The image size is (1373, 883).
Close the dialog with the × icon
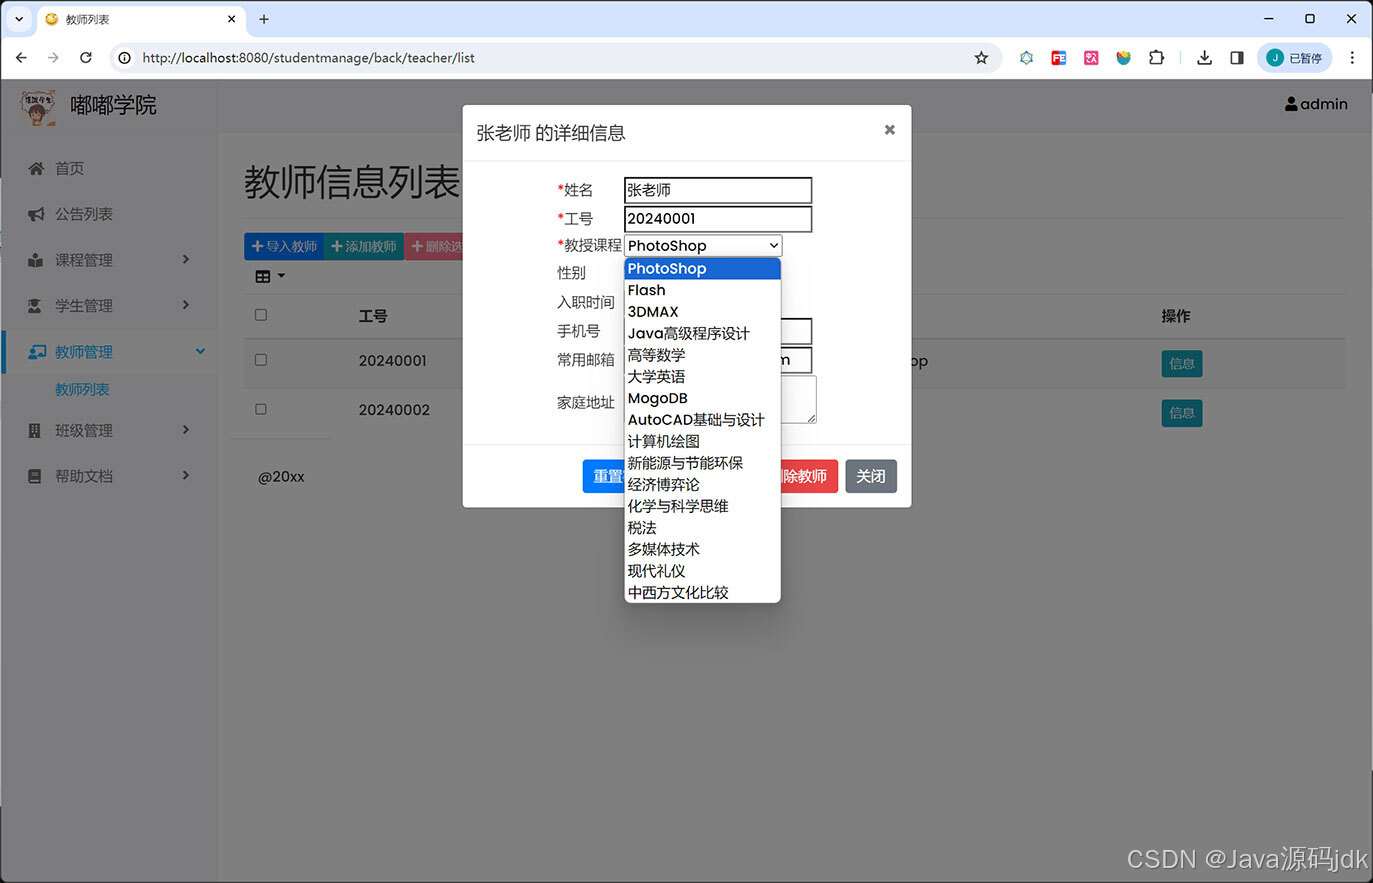(890, 130)
